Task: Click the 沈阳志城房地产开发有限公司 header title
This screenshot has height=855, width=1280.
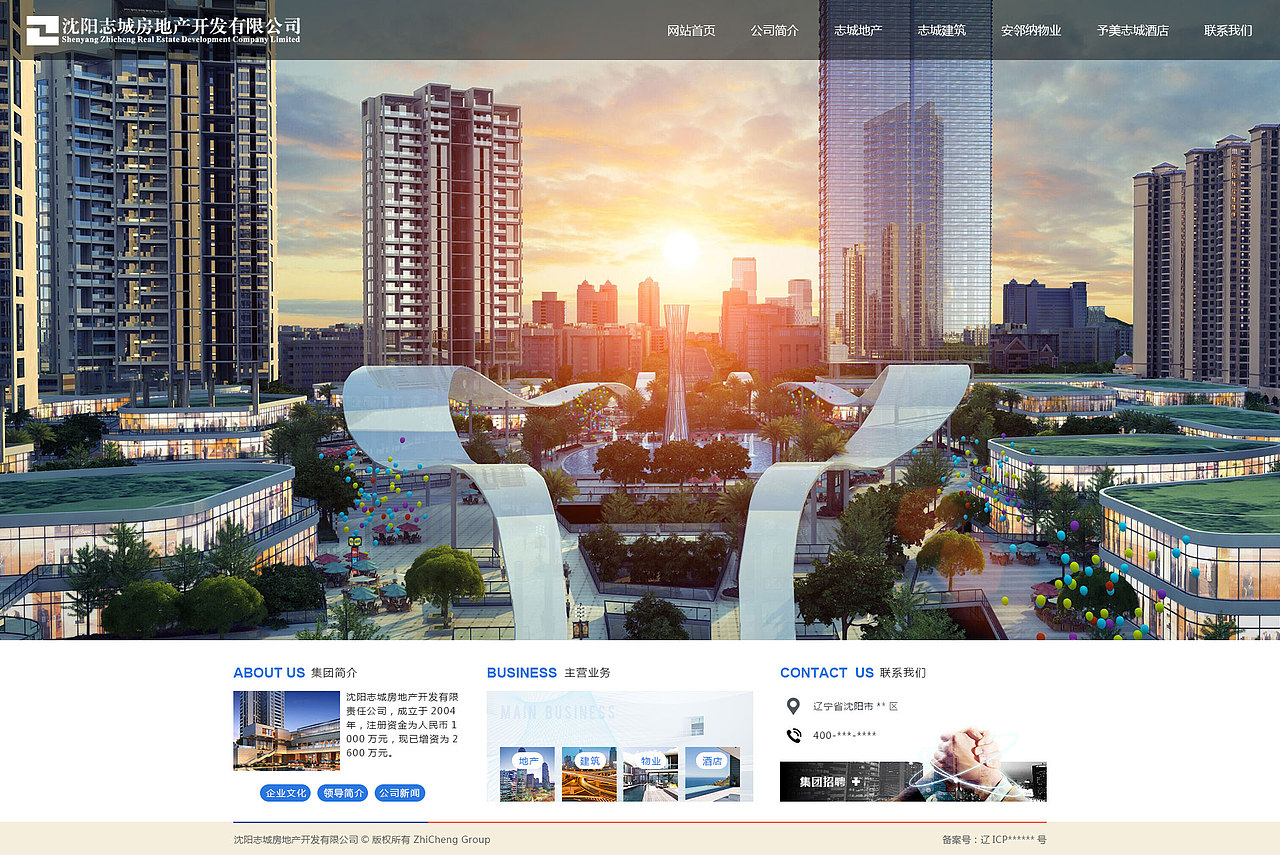Action: click(181, 29)
